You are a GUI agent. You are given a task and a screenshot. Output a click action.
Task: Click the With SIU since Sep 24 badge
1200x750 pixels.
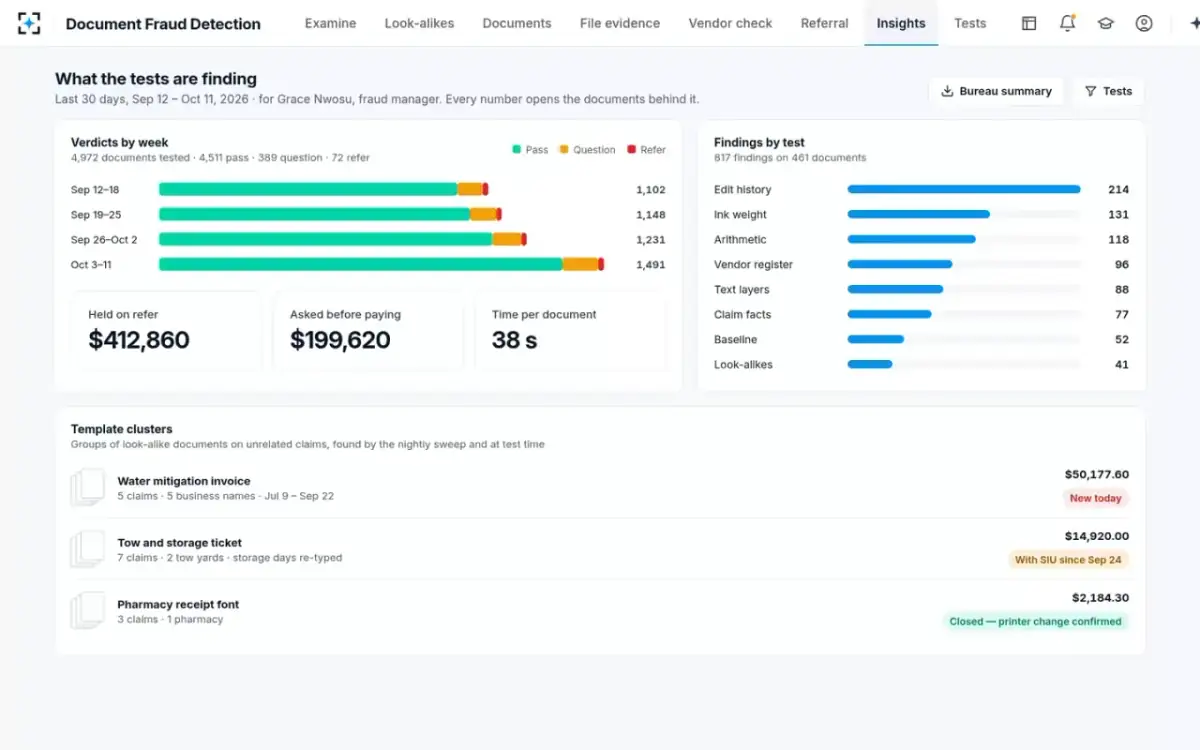[1068, 560]
